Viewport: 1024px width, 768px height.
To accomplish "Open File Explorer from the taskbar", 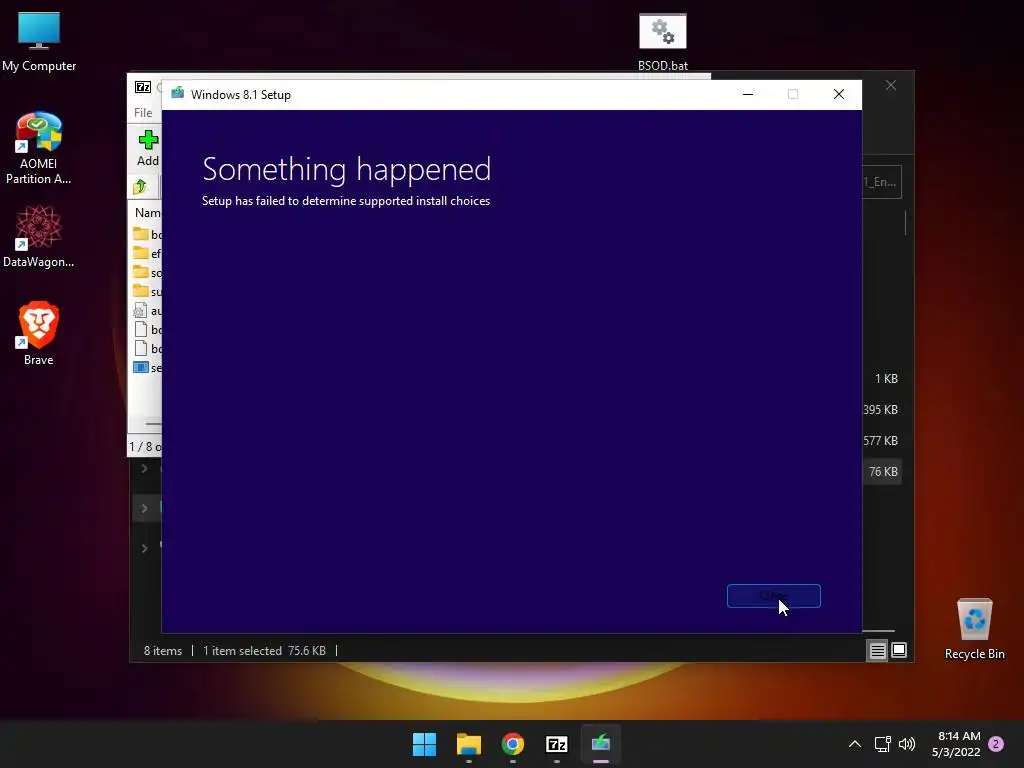I will [x=468, y=744].
